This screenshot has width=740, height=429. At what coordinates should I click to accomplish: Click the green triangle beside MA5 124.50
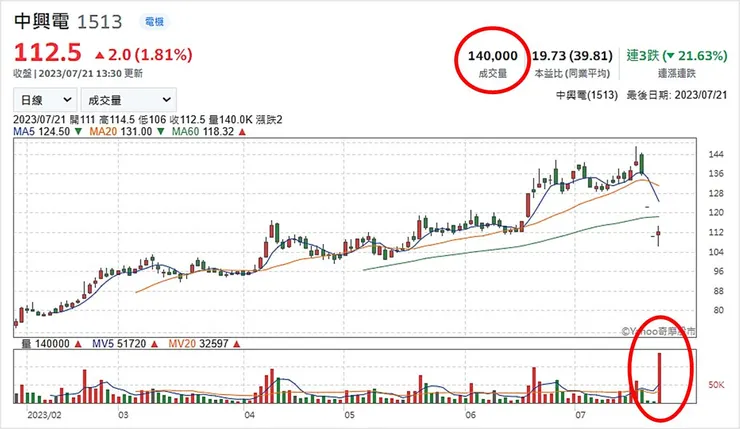pyautogui.click(x=78, y=132)
